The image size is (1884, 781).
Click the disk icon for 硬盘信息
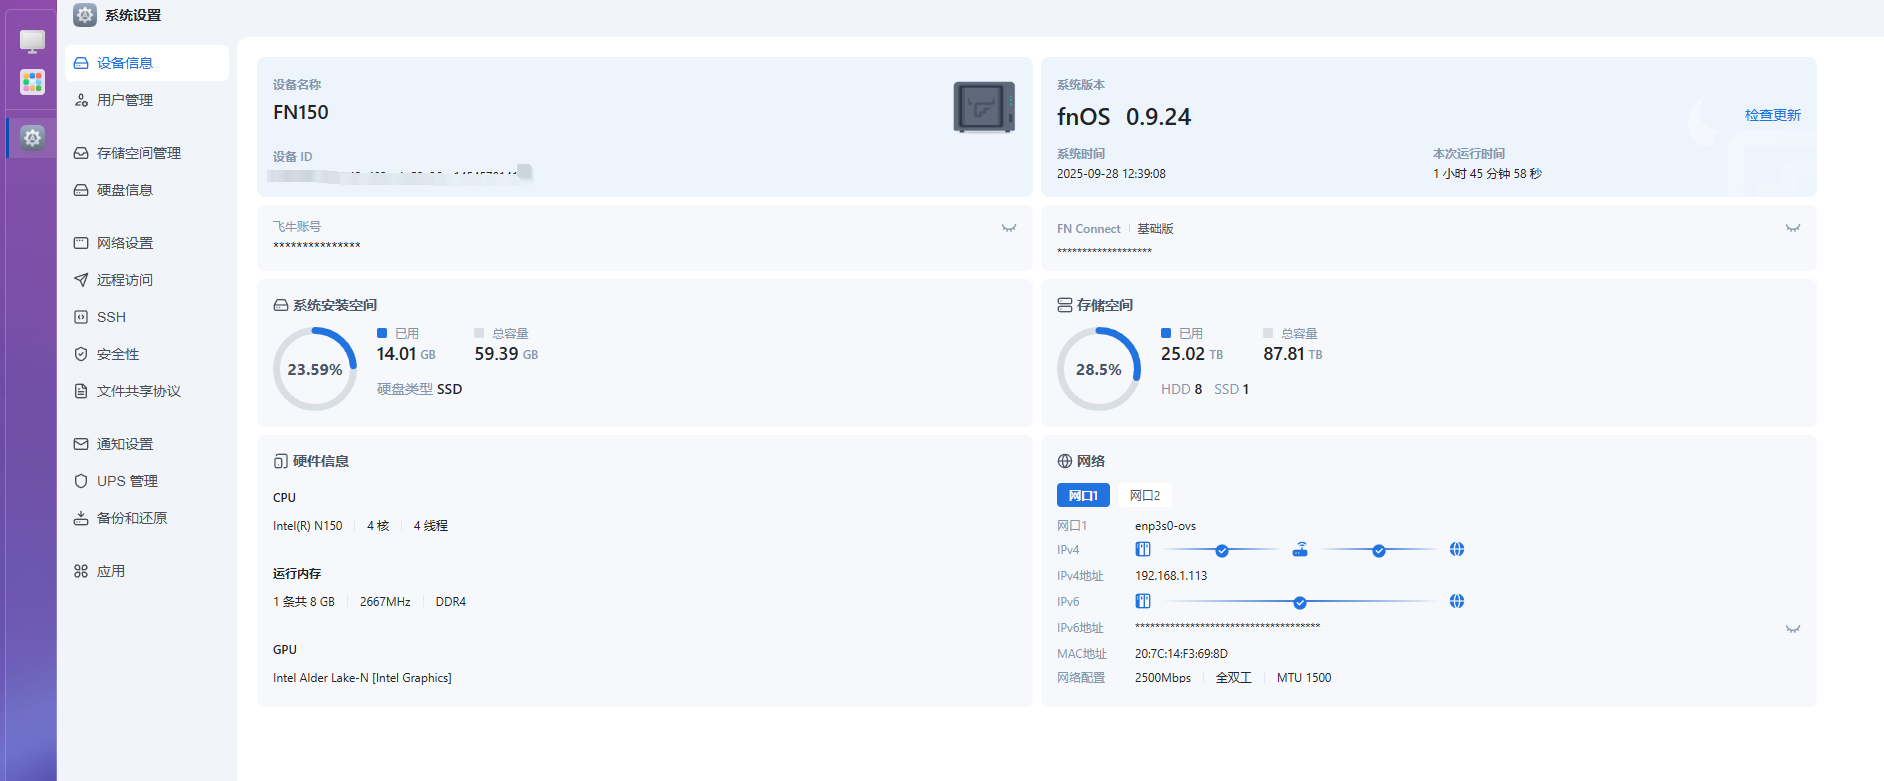[81, 190]
